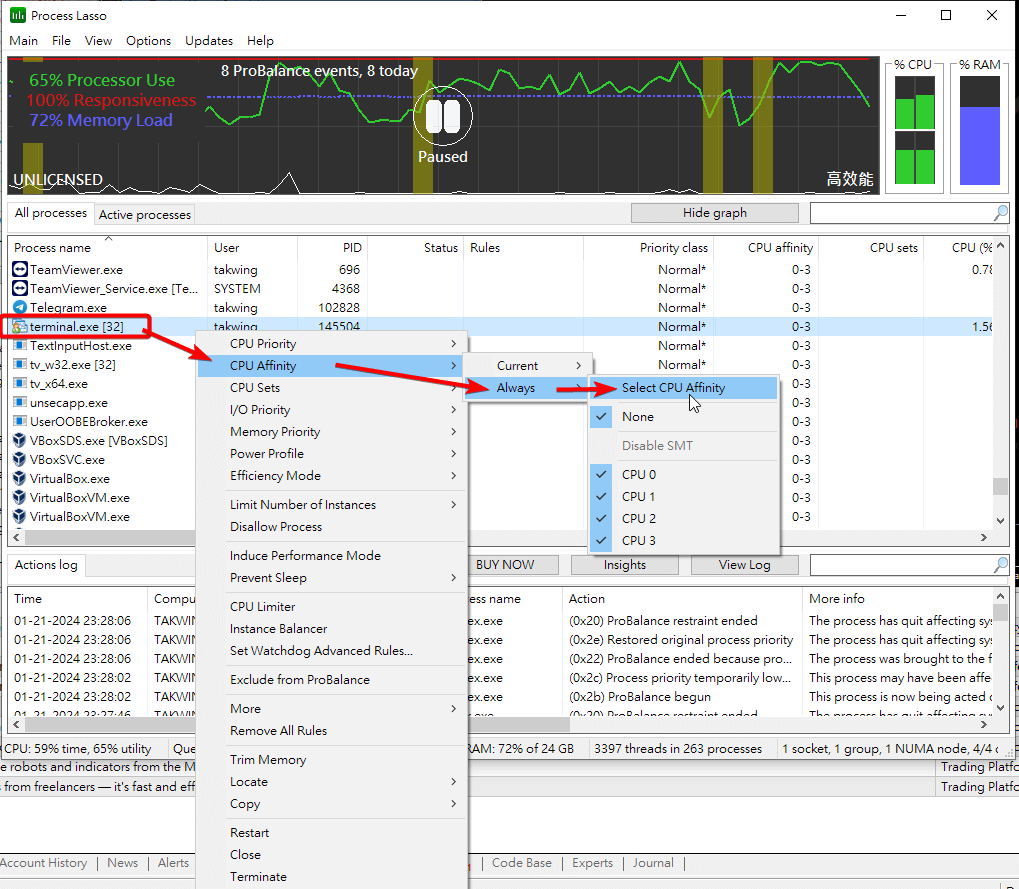
Task: Click the VirtualBox.exe process icon
Action: click(19, 479)
